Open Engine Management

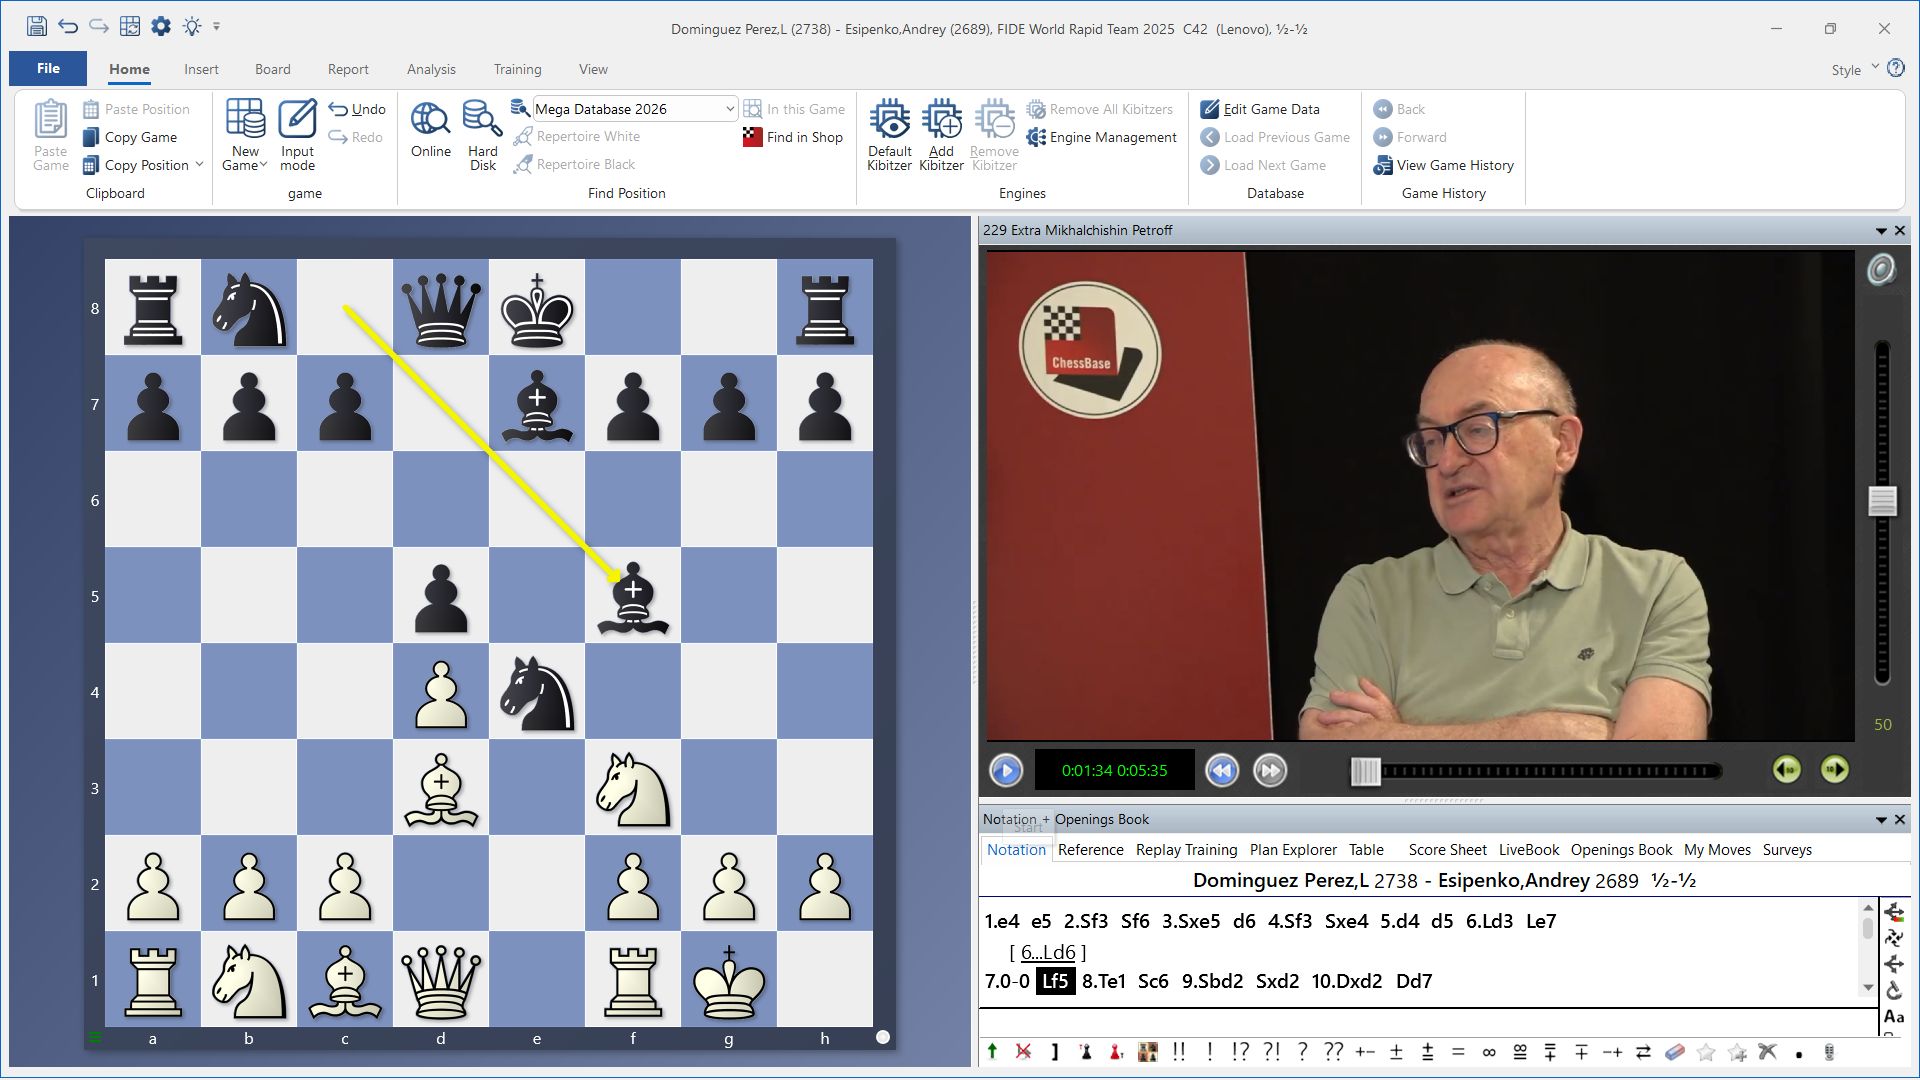point(1101,137)
